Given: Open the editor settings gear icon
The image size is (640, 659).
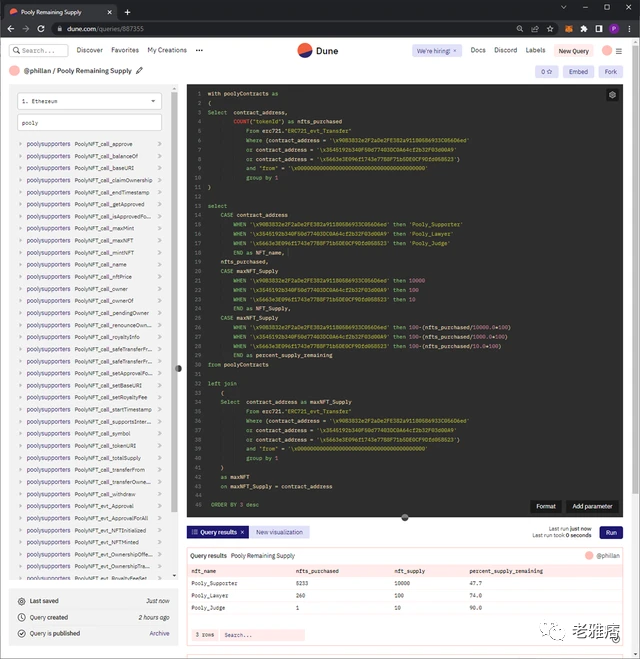Looking at the screenshot, I should coord(612,95).
